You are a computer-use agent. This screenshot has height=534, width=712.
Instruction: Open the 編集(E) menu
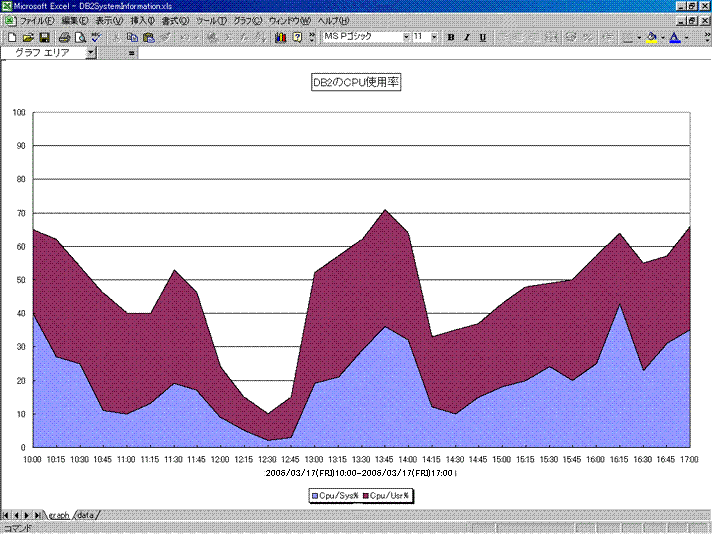click(x=74, y=21)
